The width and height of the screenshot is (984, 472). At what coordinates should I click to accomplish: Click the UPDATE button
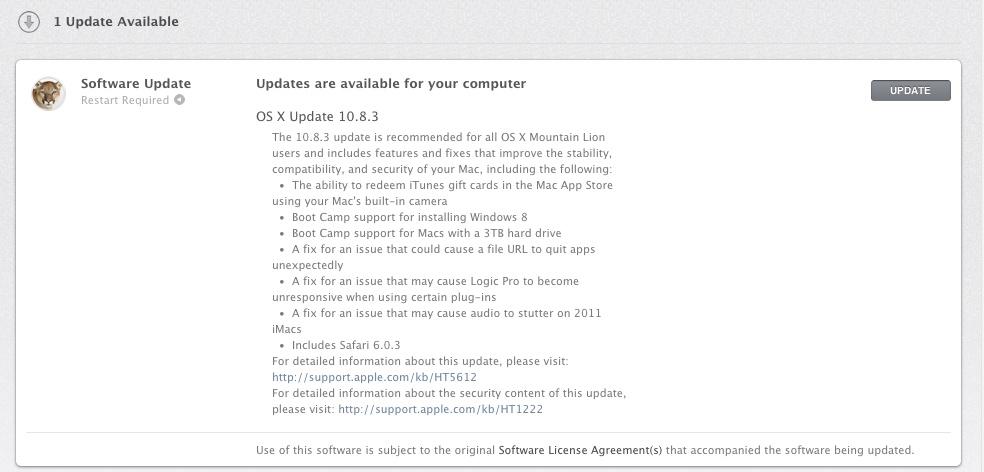911,90
